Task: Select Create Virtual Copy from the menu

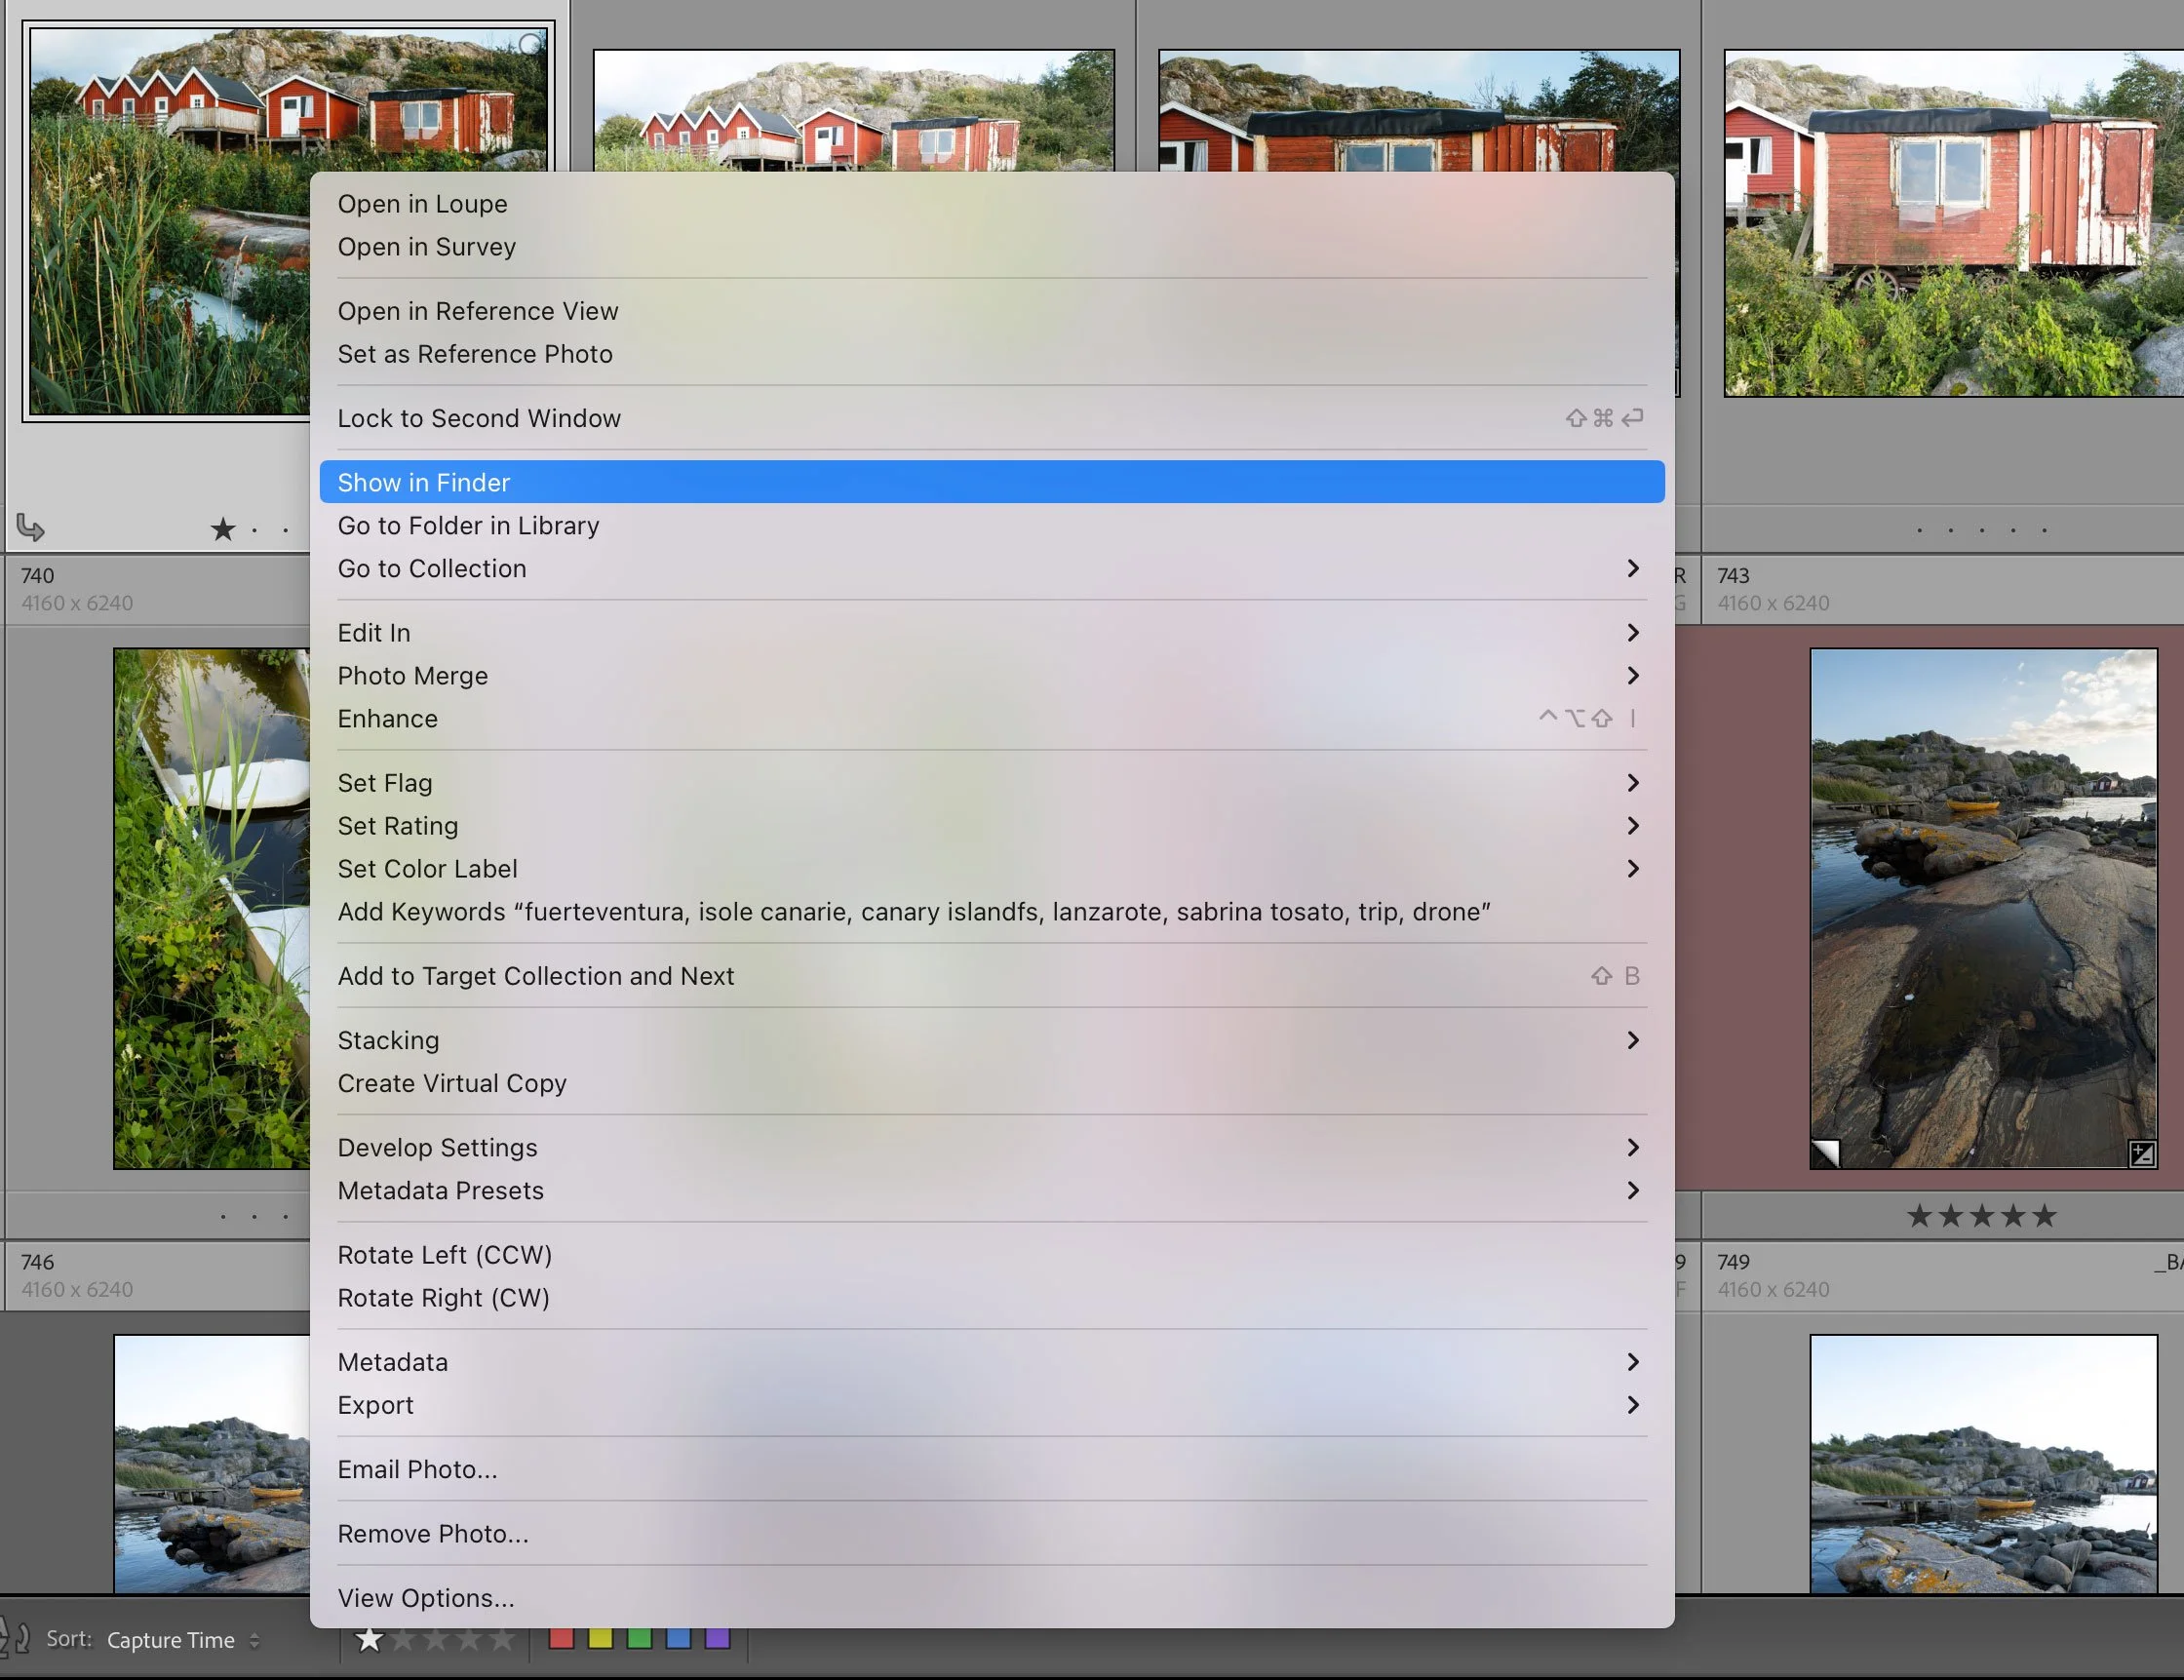Action: click(x=452, y=1083)
